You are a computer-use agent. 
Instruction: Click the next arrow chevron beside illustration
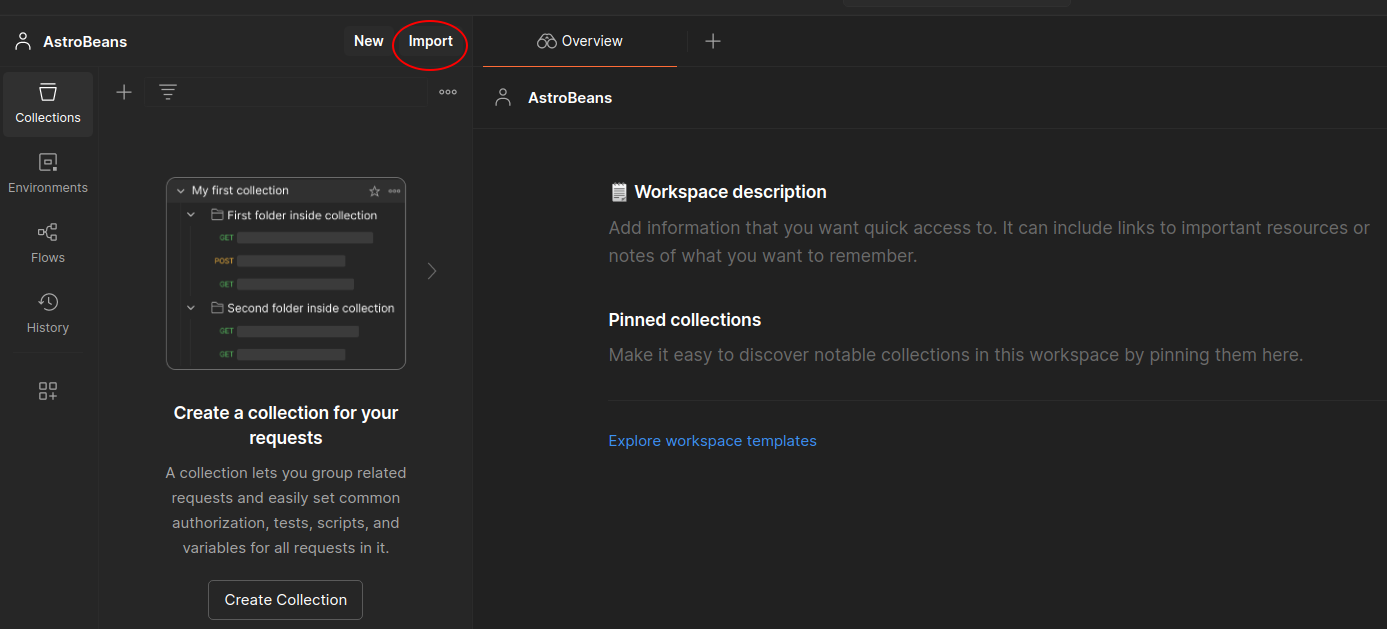click(432, 271)
